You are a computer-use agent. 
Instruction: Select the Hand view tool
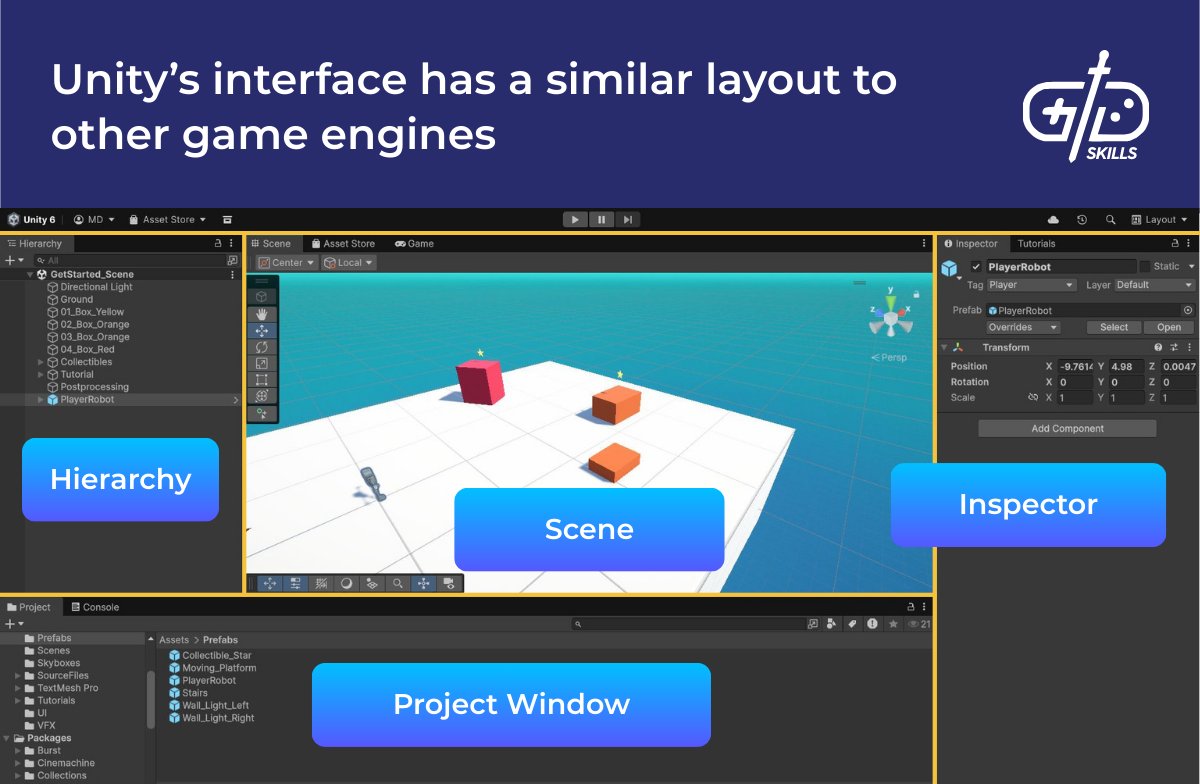pos(262,314)
